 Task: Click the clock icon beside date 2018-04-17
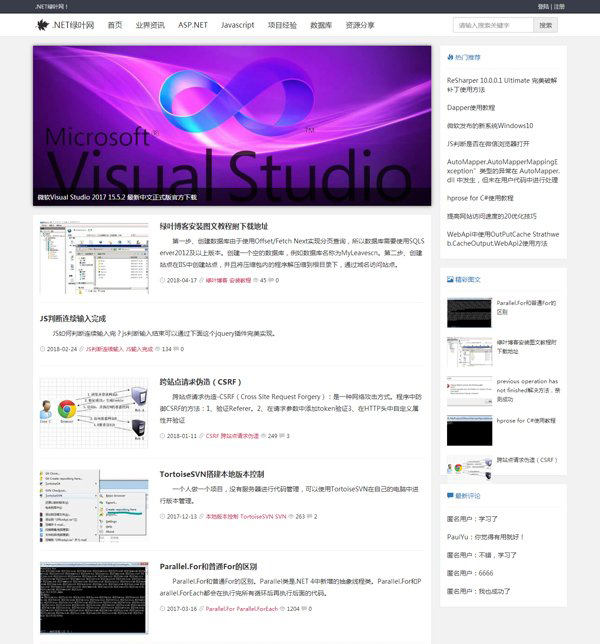(163, 281)
